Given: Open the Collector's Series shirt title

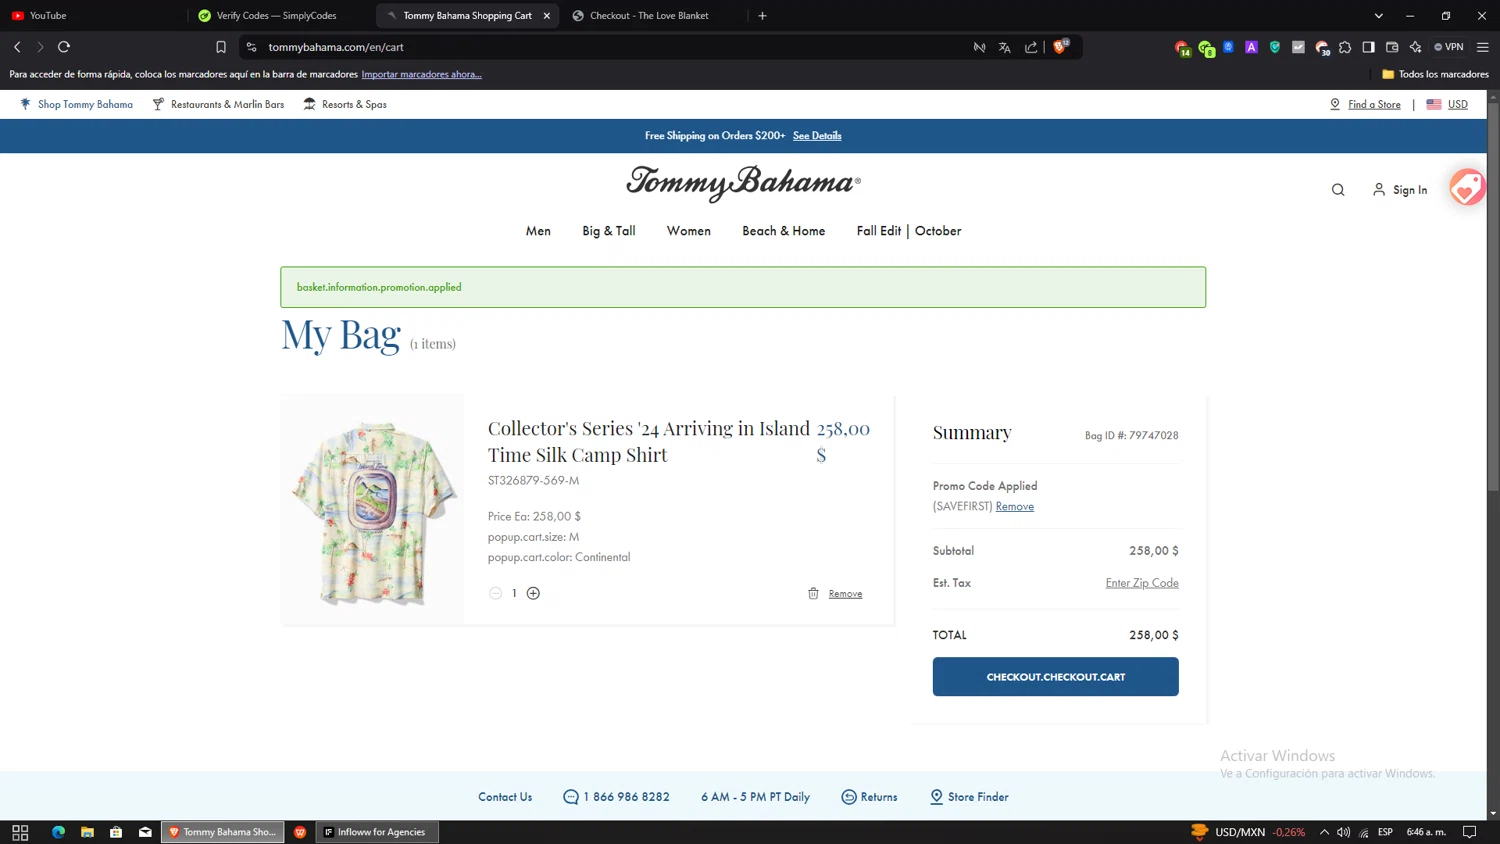Looking at the screenshot, I should pos(648,441).
